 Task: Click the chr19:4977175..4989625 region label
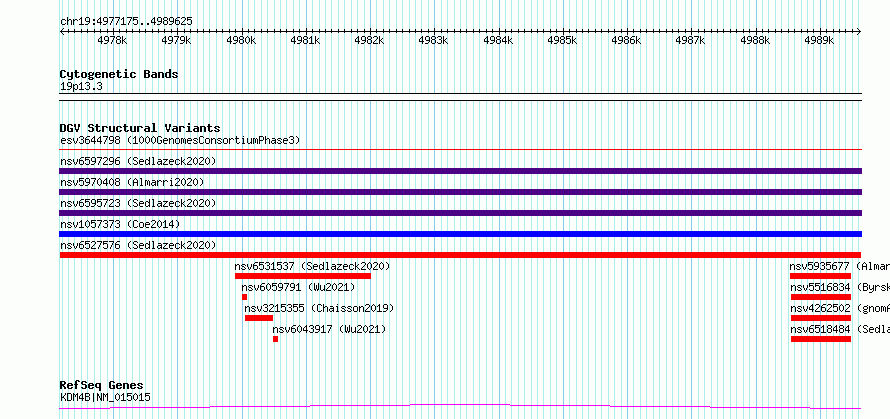click(126, 22)
